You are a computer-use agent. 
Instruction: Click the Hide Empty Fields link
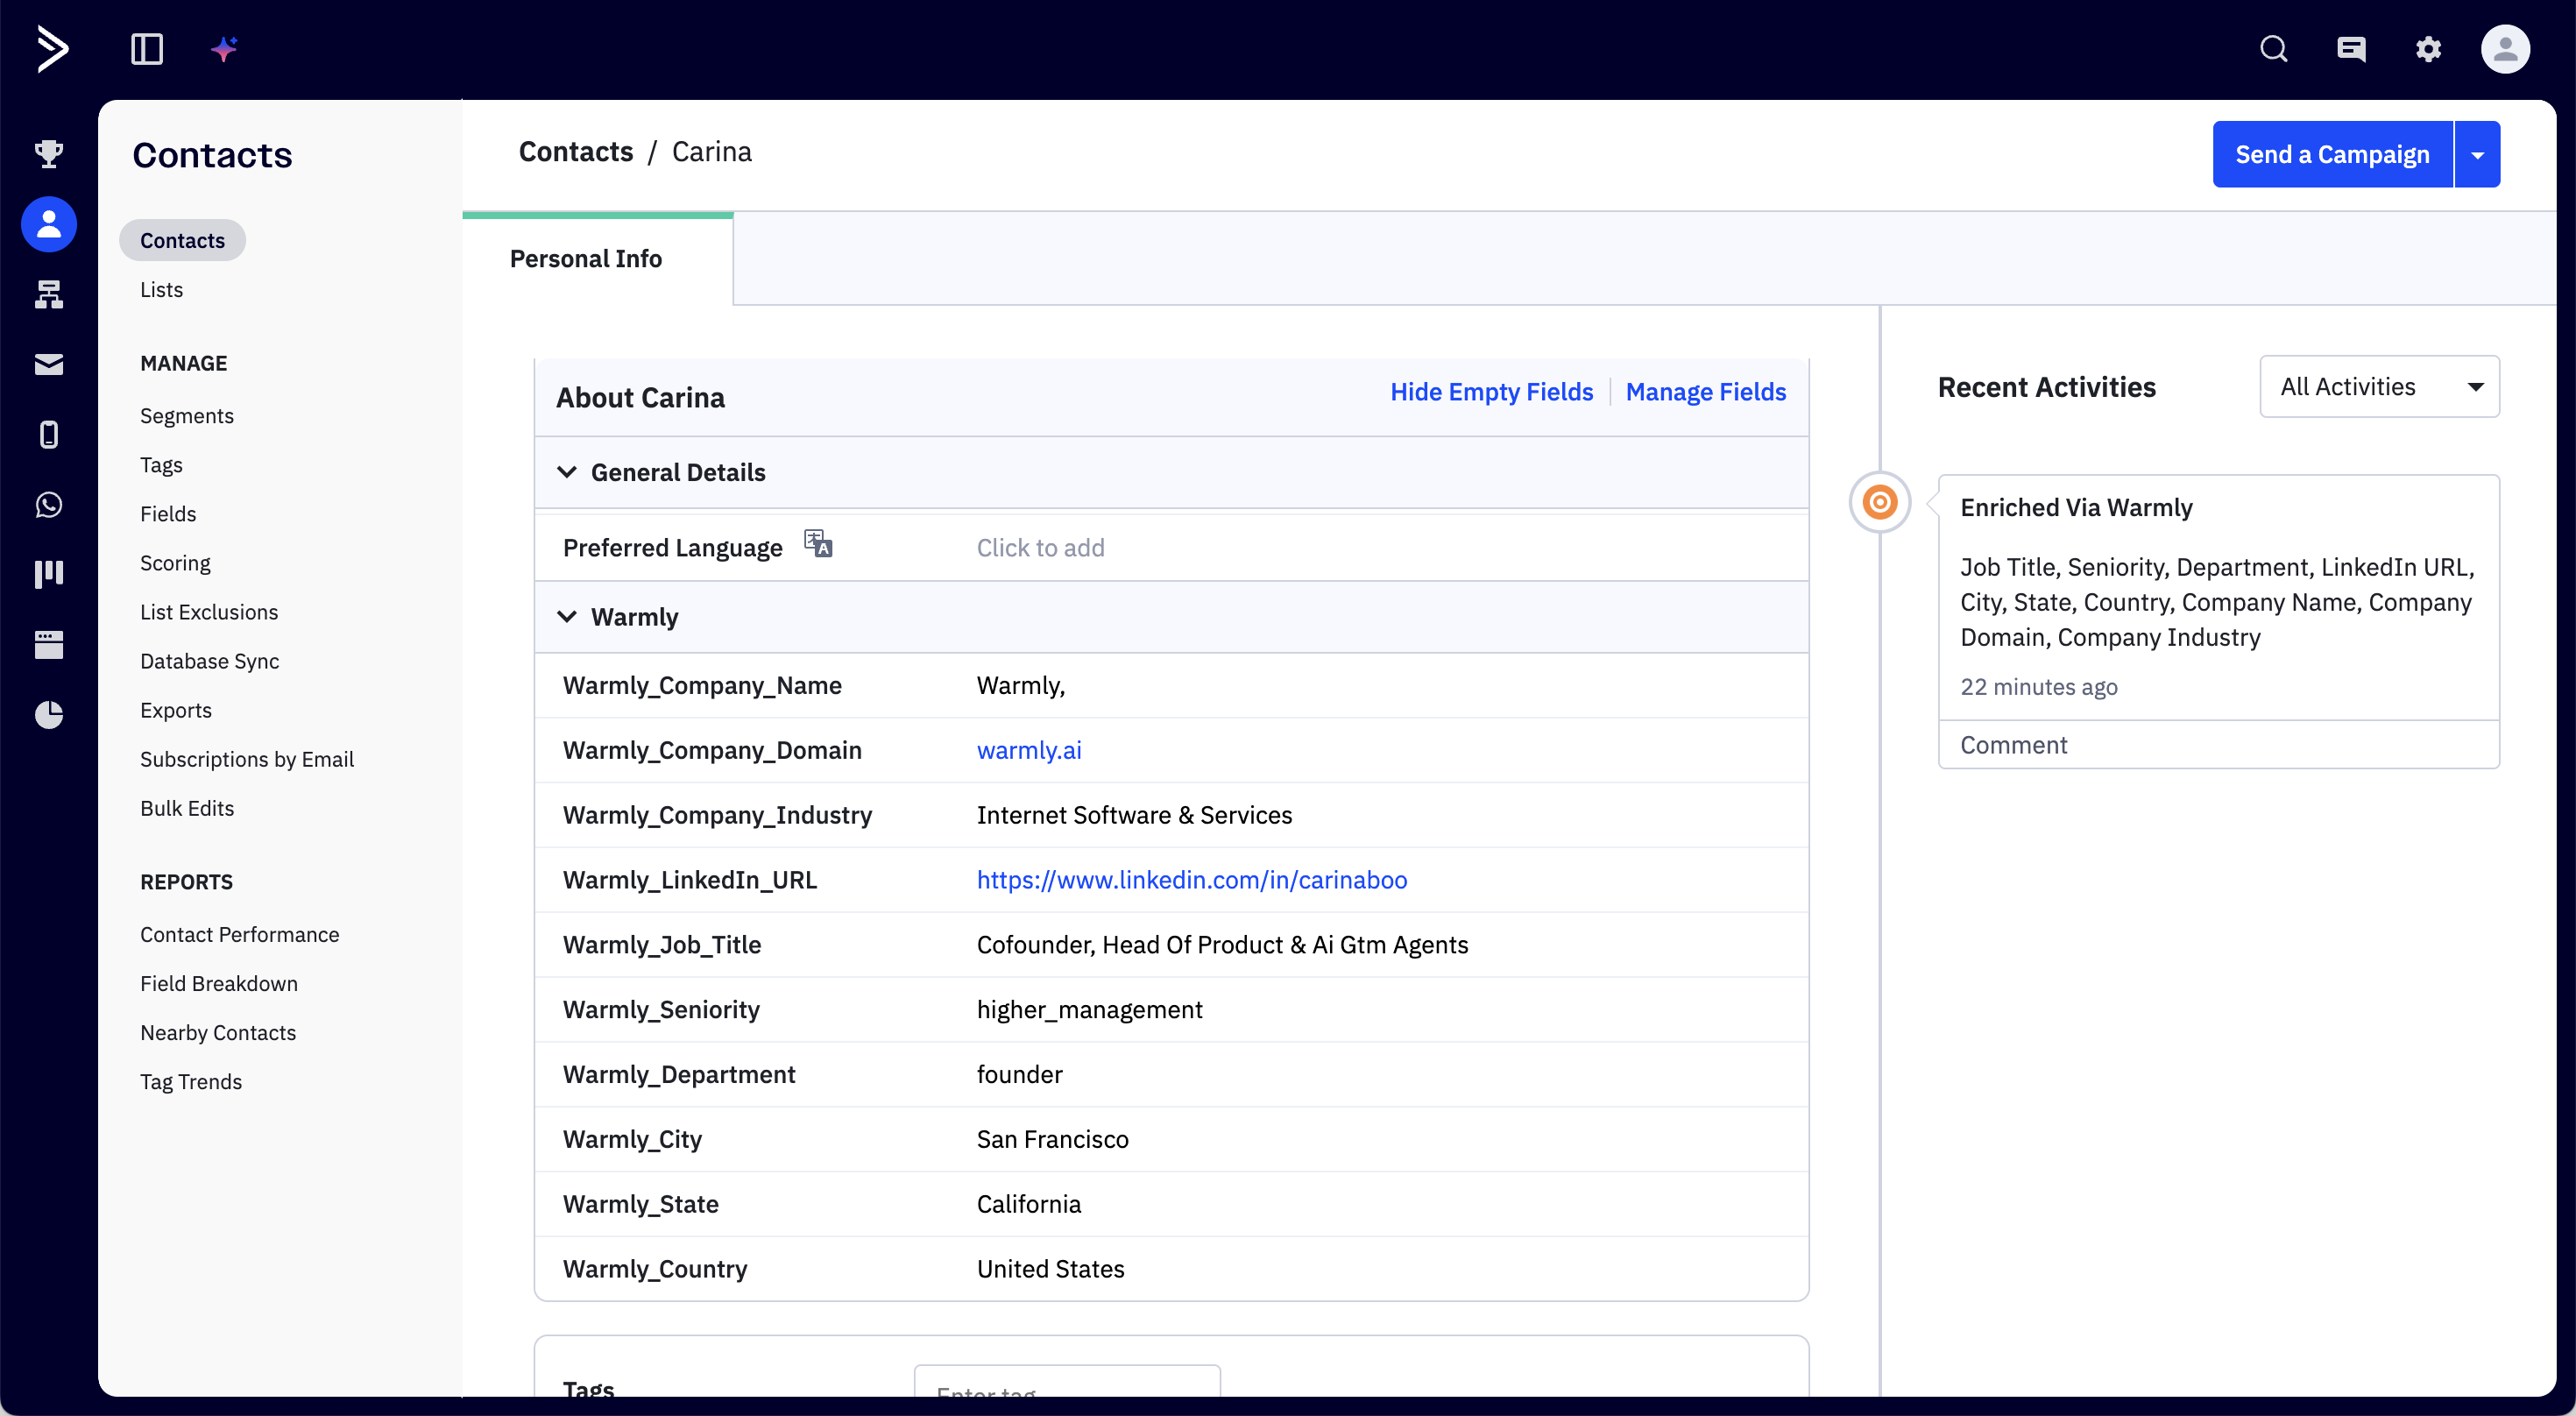[x=1491, y=391]
